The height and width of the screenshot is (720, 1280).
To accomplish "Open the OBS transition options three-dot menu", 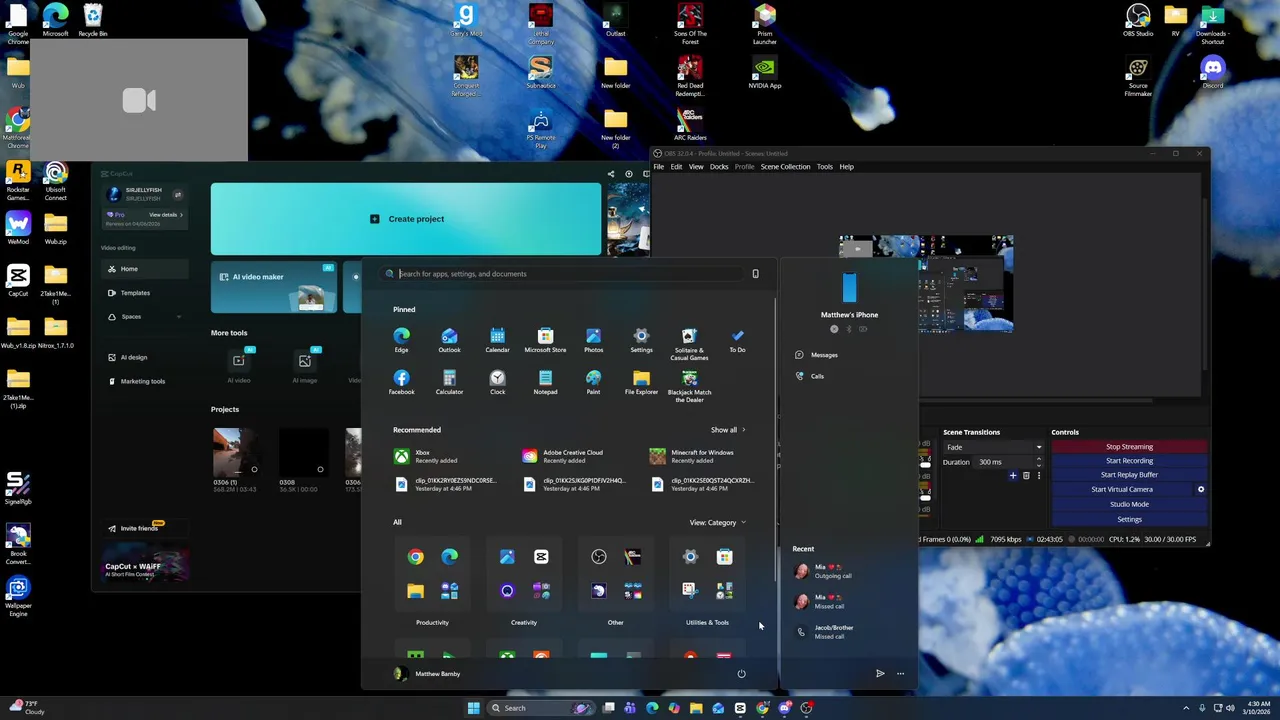I will (1038, 476).
